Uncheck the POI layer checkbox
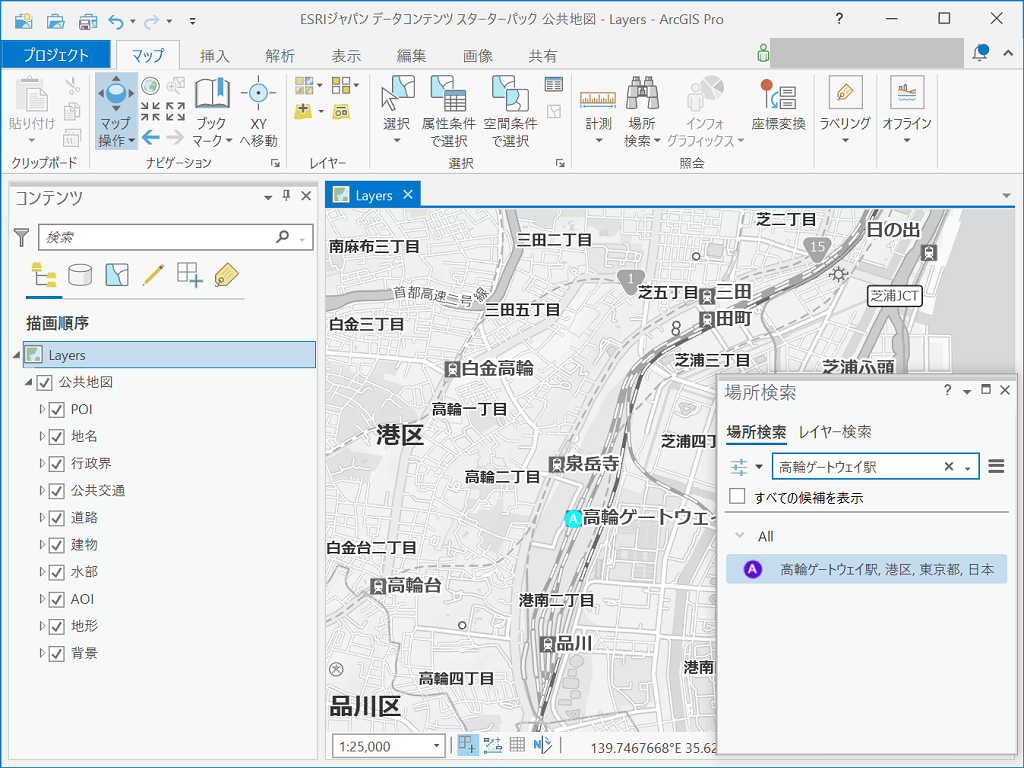Screen dimensions: 1024x768 56,410
